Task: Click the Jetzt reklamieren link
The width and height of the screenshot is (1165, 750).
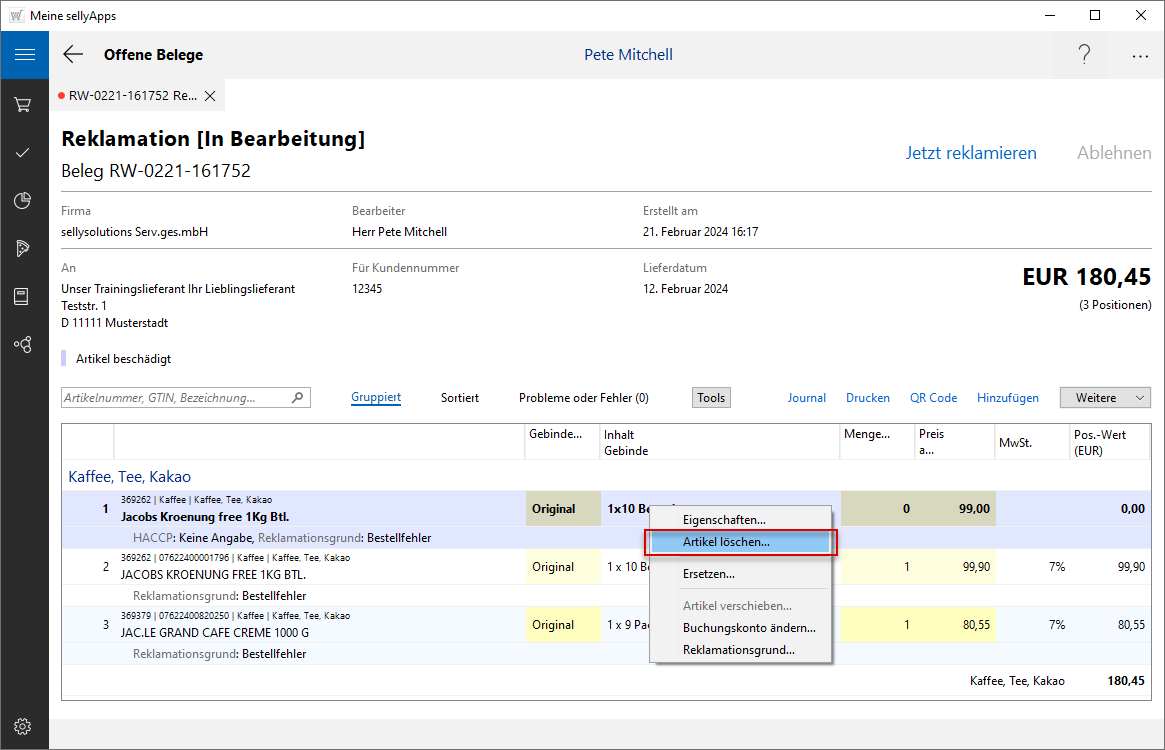Action: [971, 153]
